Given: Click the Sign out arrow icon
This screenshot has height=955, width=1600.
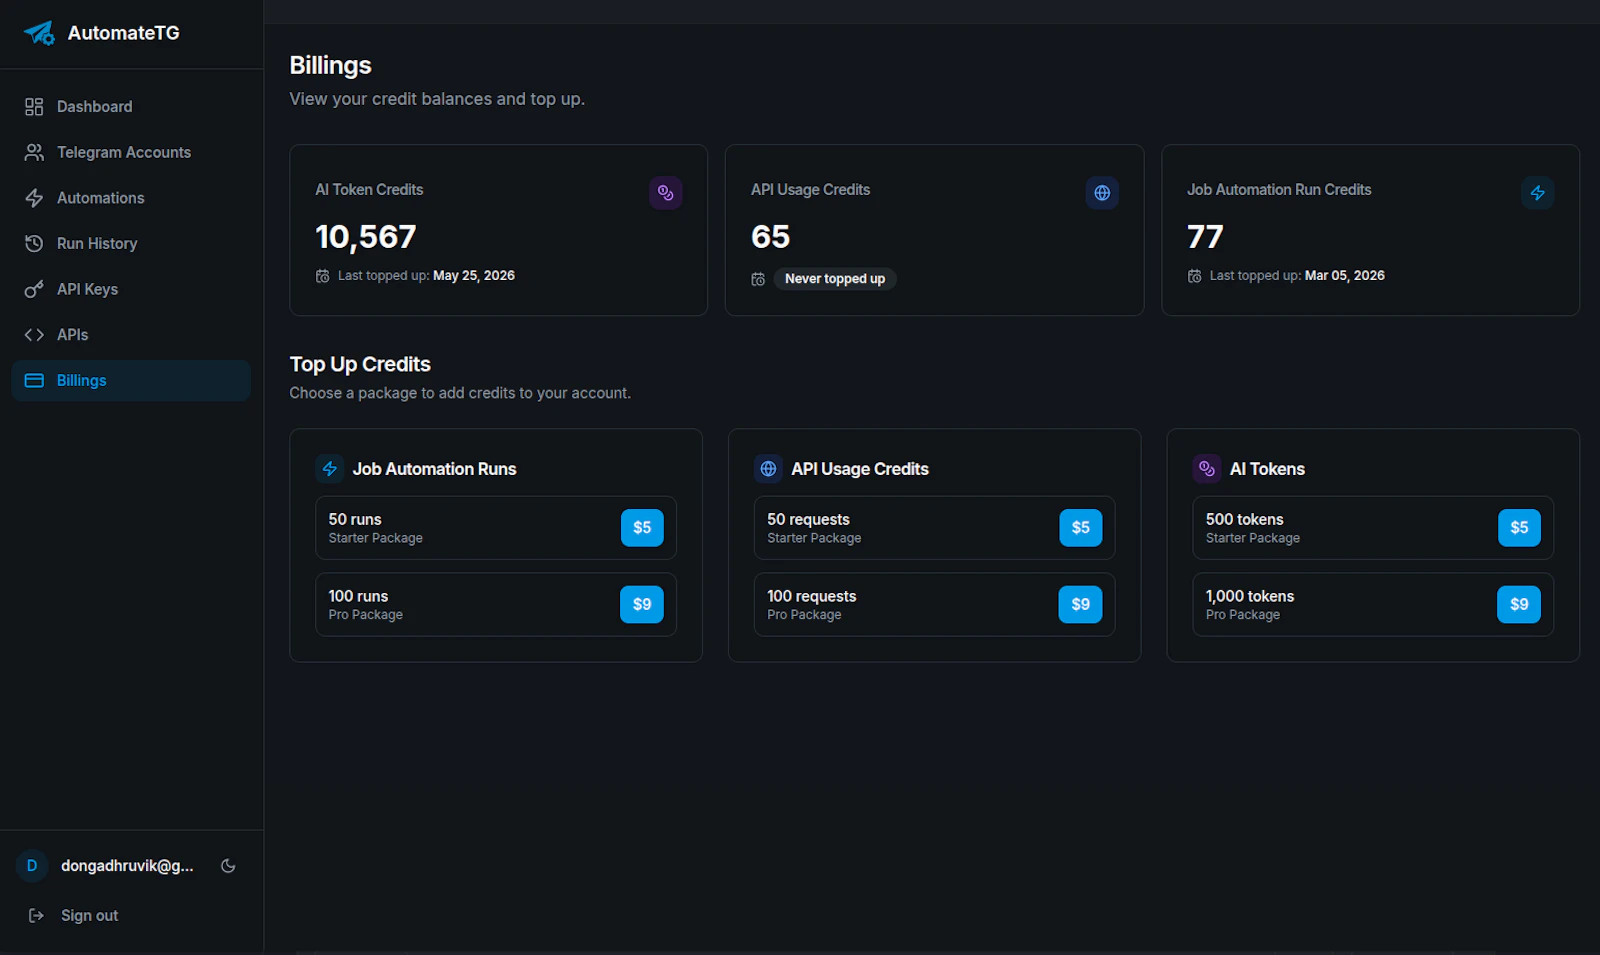Looking at the screenshot, I should (x=36, y=916).
